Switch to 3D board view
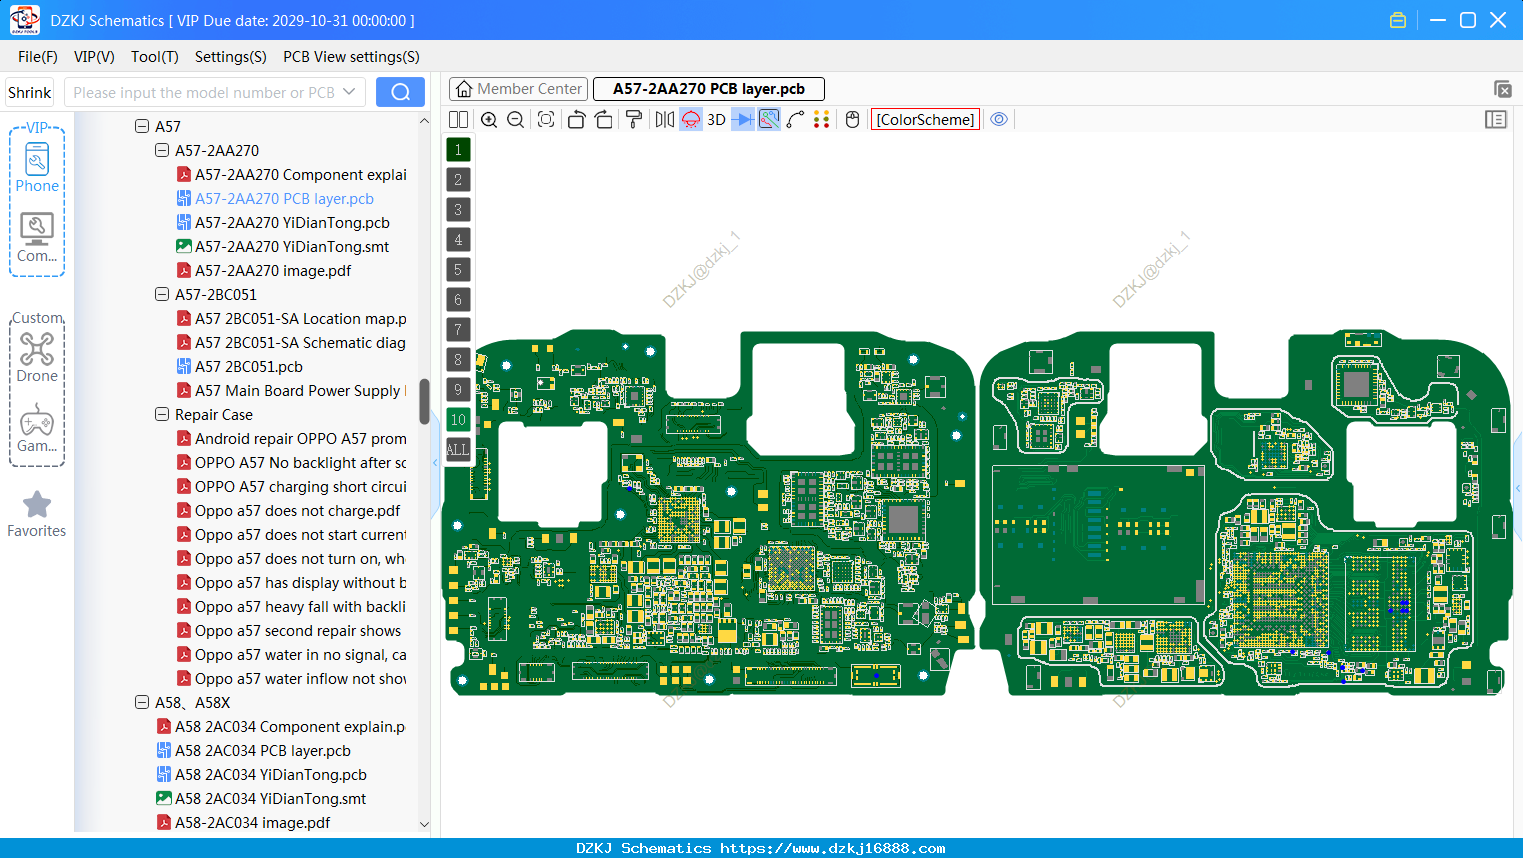This screenshot has width=1523, height=858. (716, 120)
